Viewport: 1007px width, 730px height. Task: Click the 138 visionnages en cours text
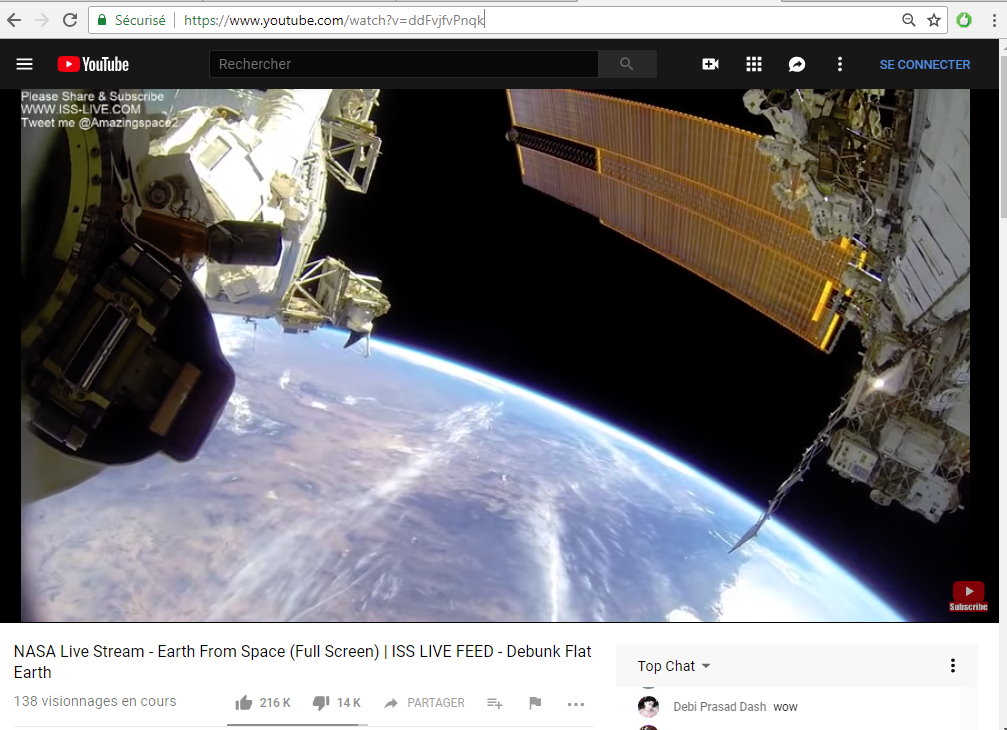pos(95,701)
